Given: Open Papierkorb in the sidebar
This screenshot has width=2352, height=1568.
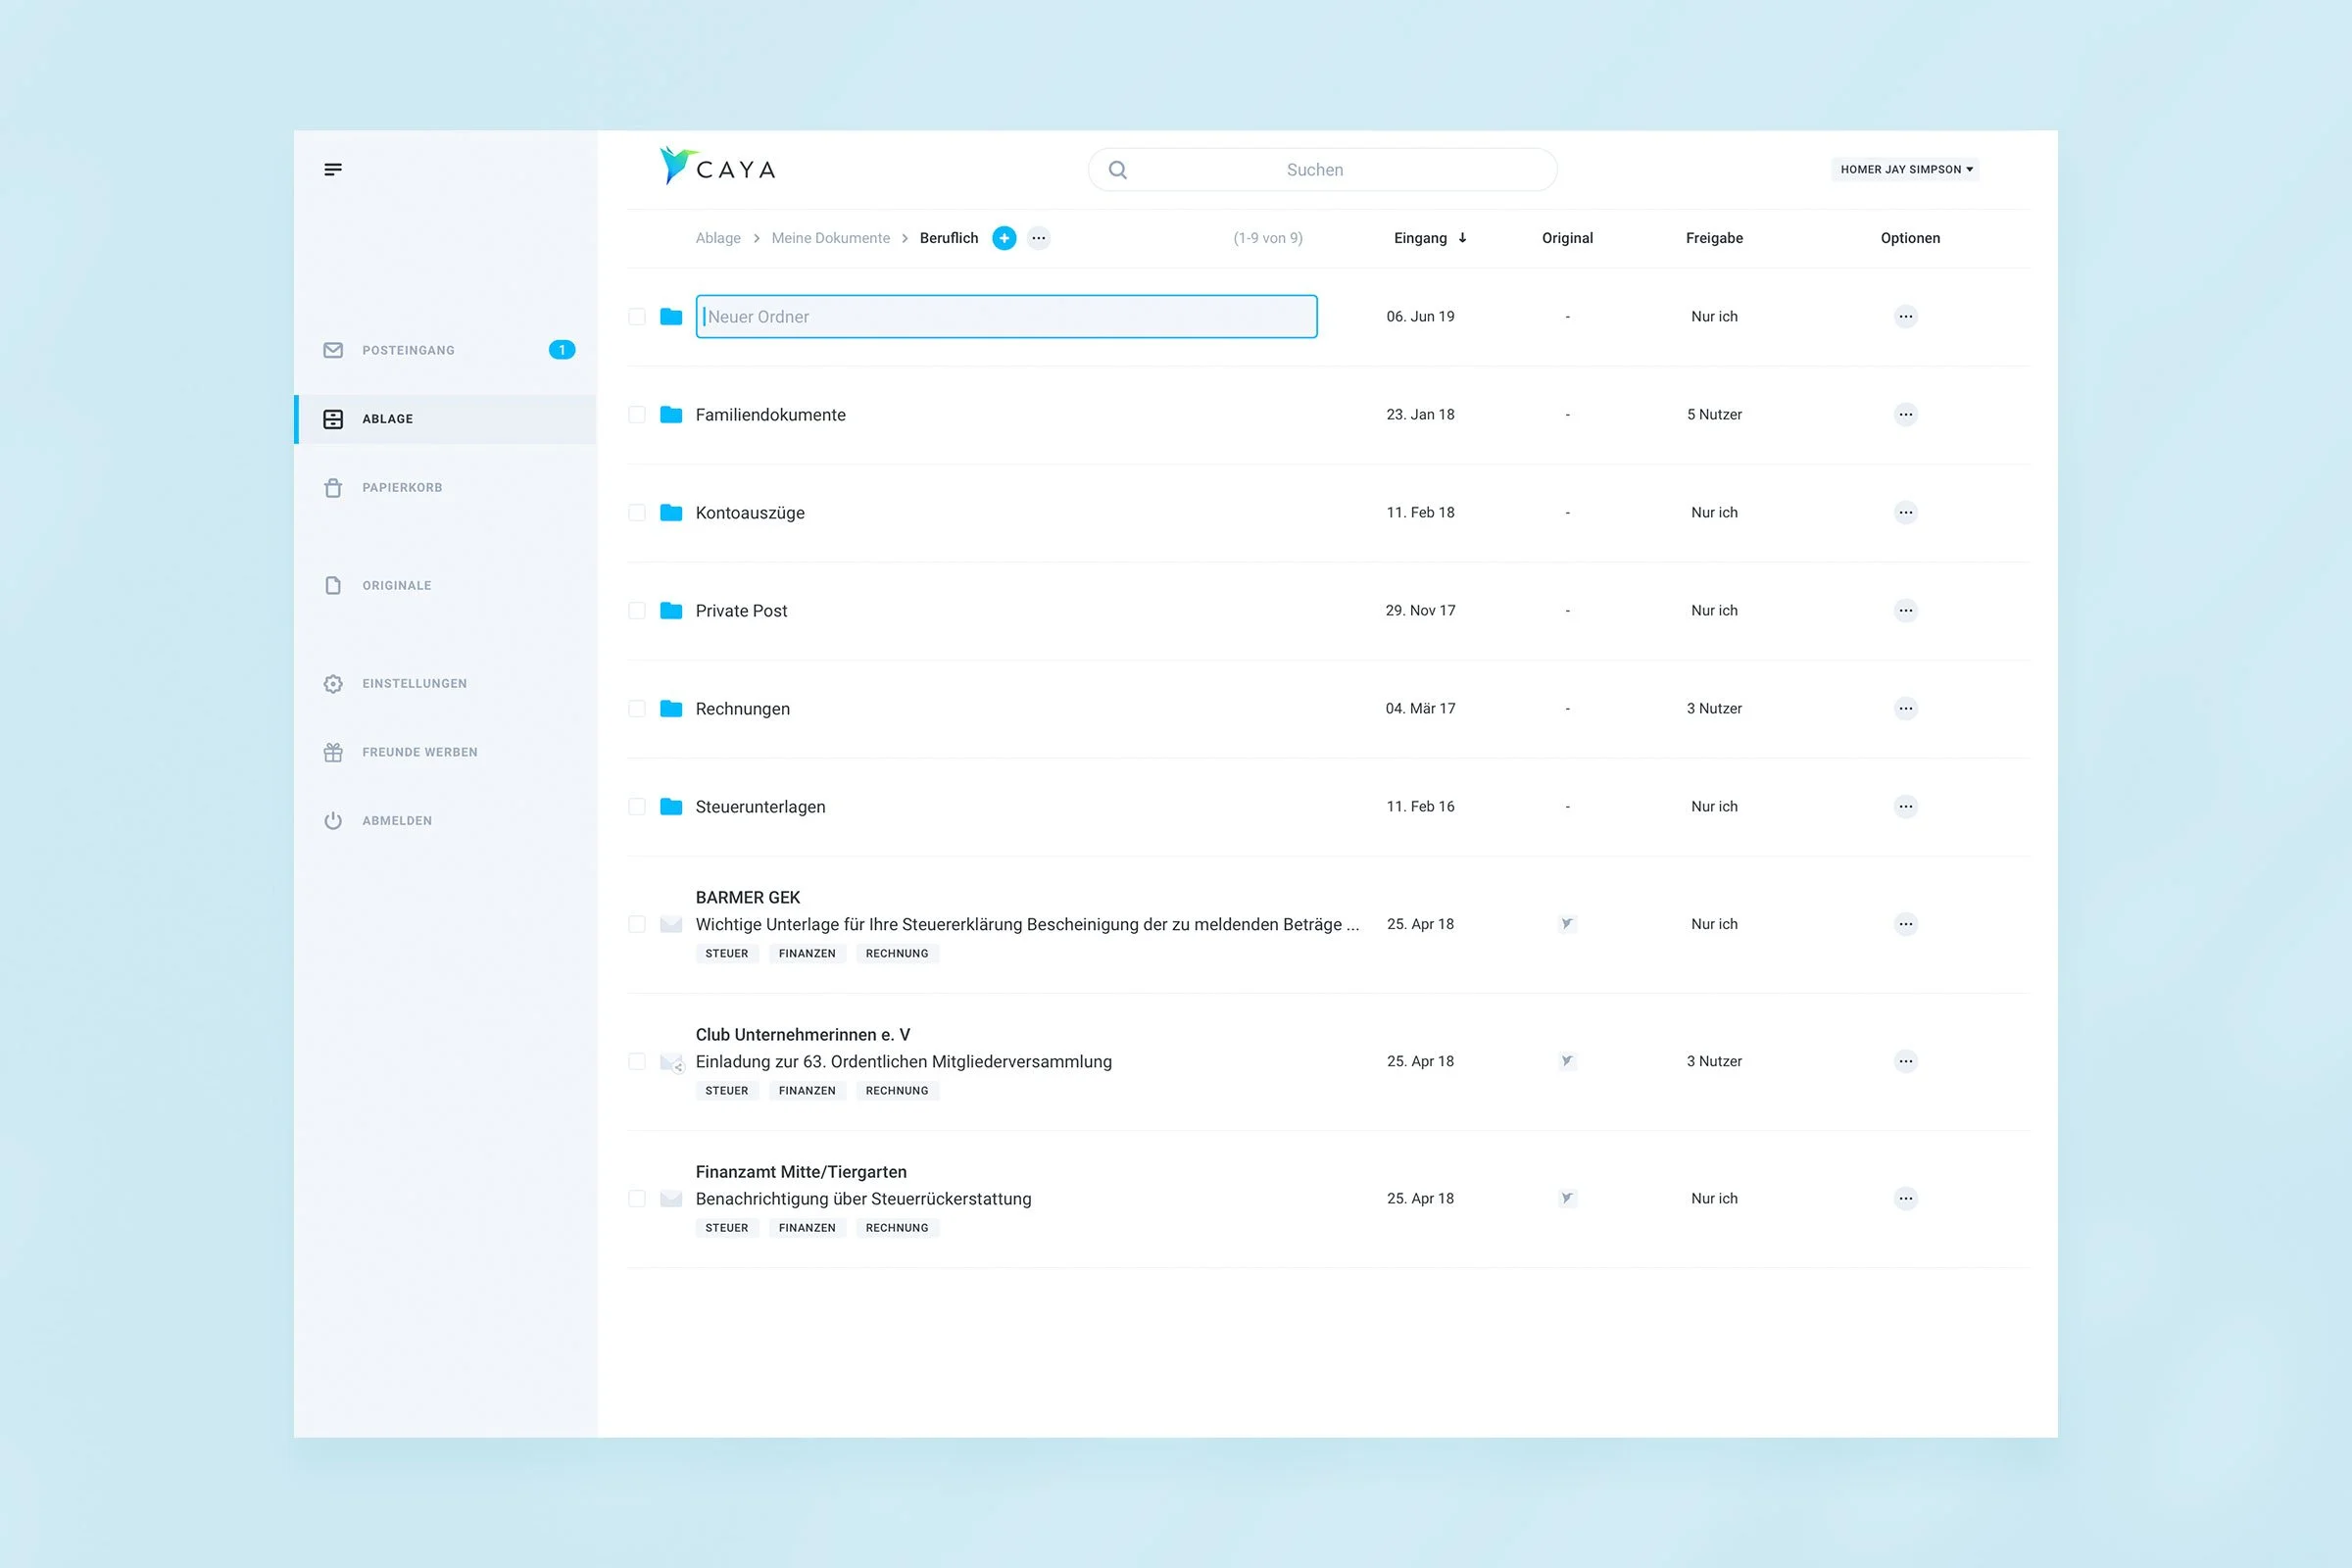Looking at the screenshot, I should click(x=401, y=487).
